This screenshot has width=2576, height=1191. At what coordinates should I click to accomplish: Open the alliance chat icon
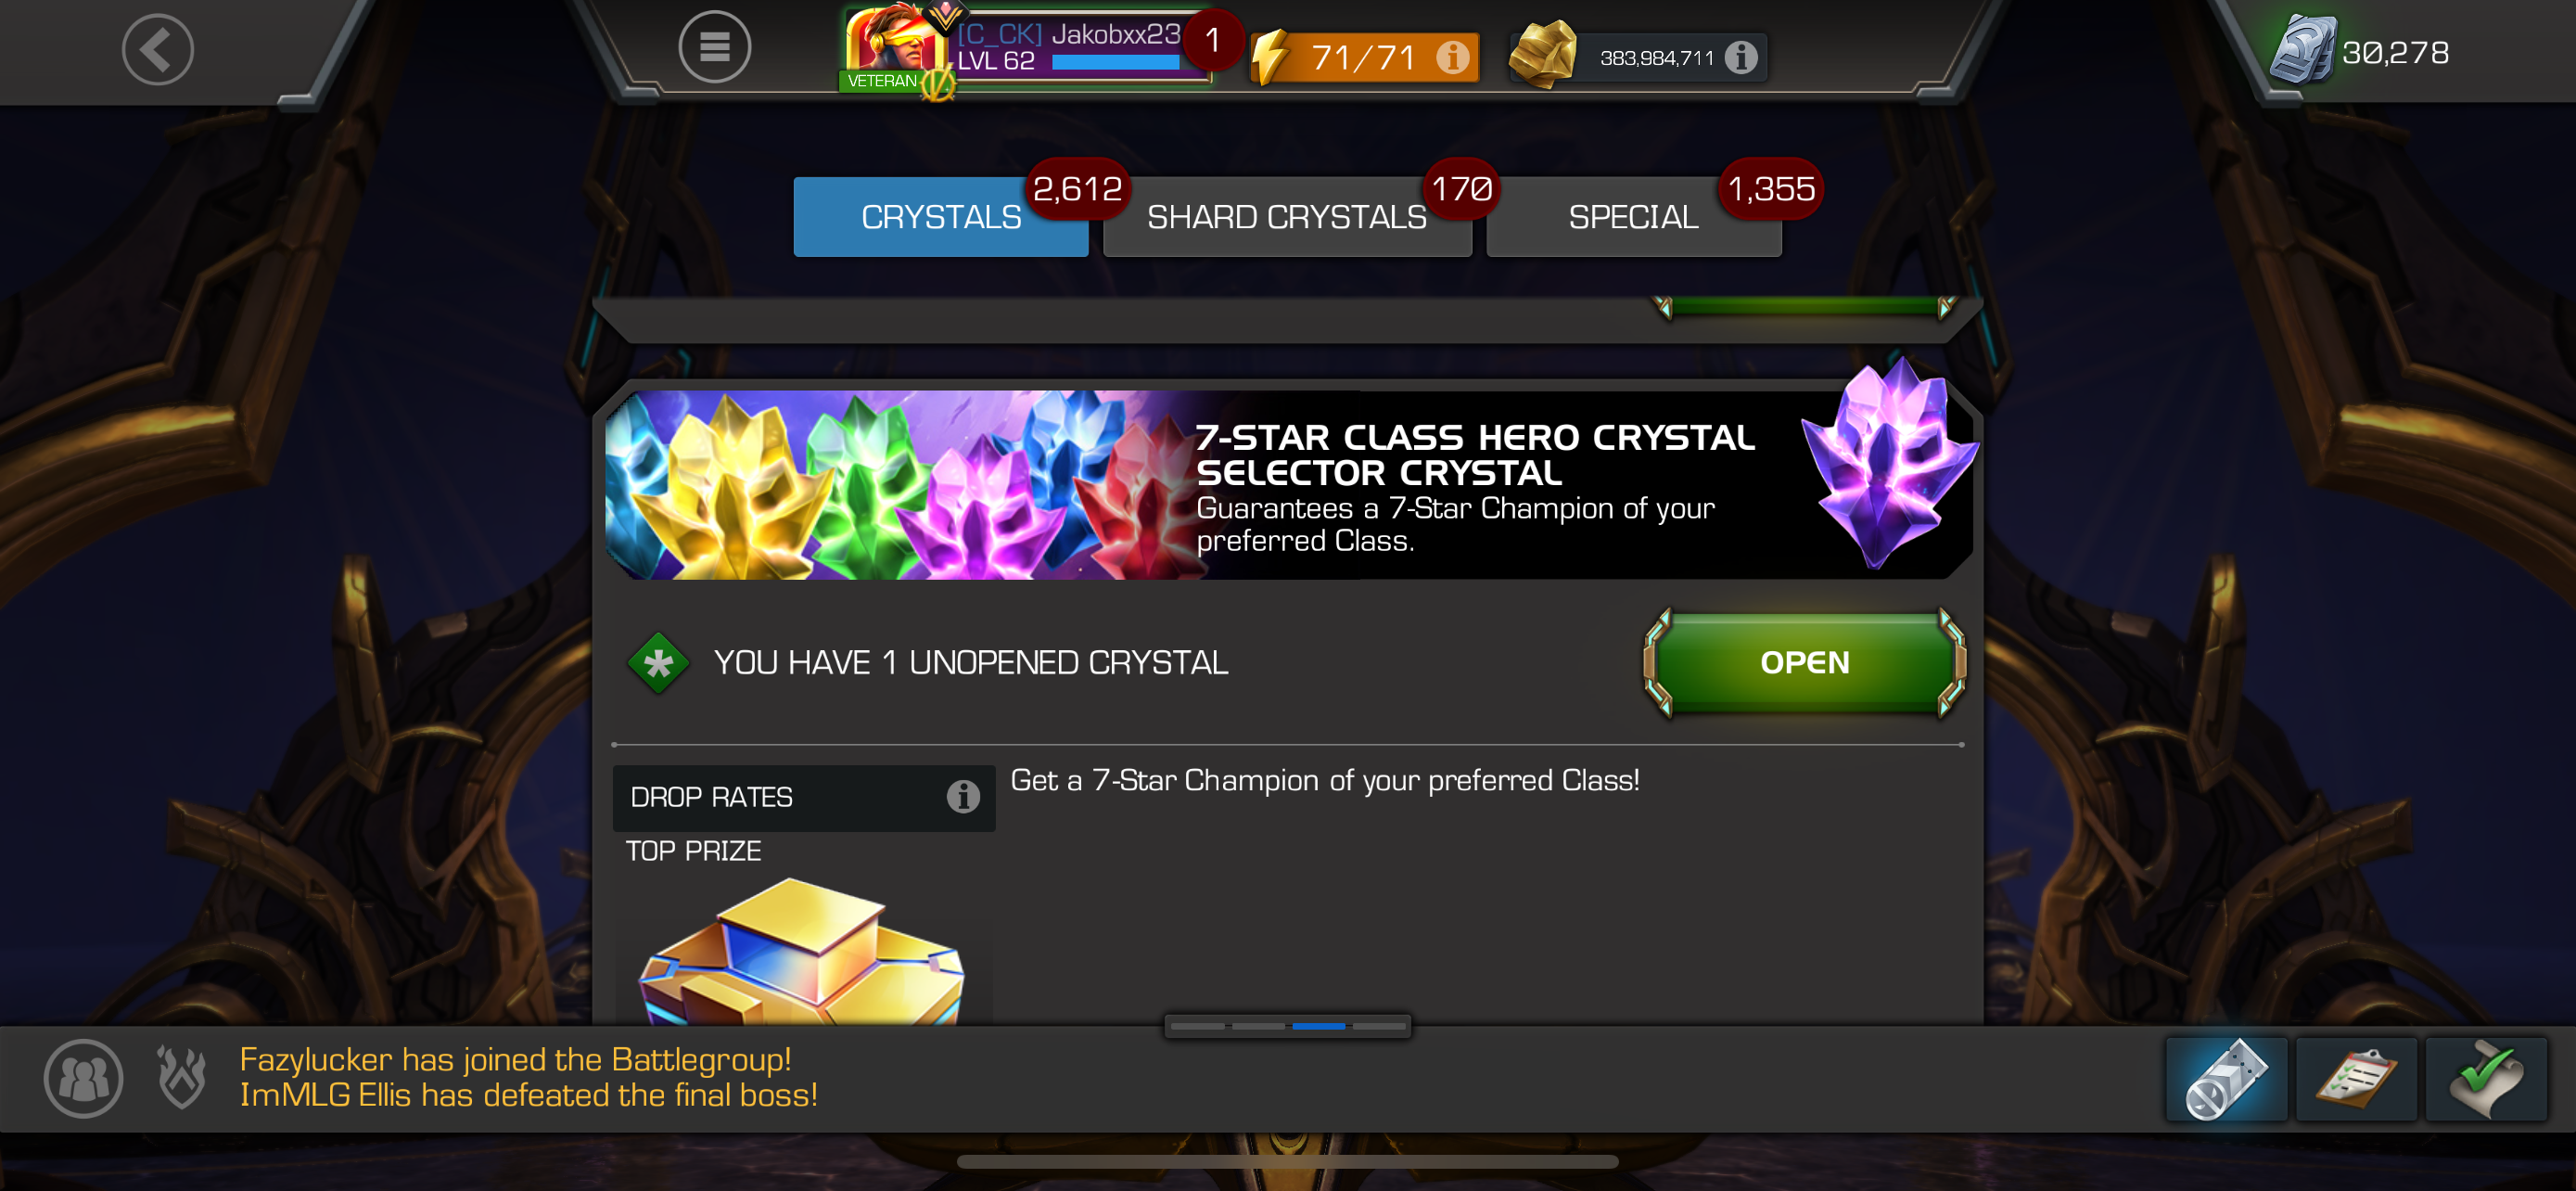pyautogui.click(x=83, y=1078)
